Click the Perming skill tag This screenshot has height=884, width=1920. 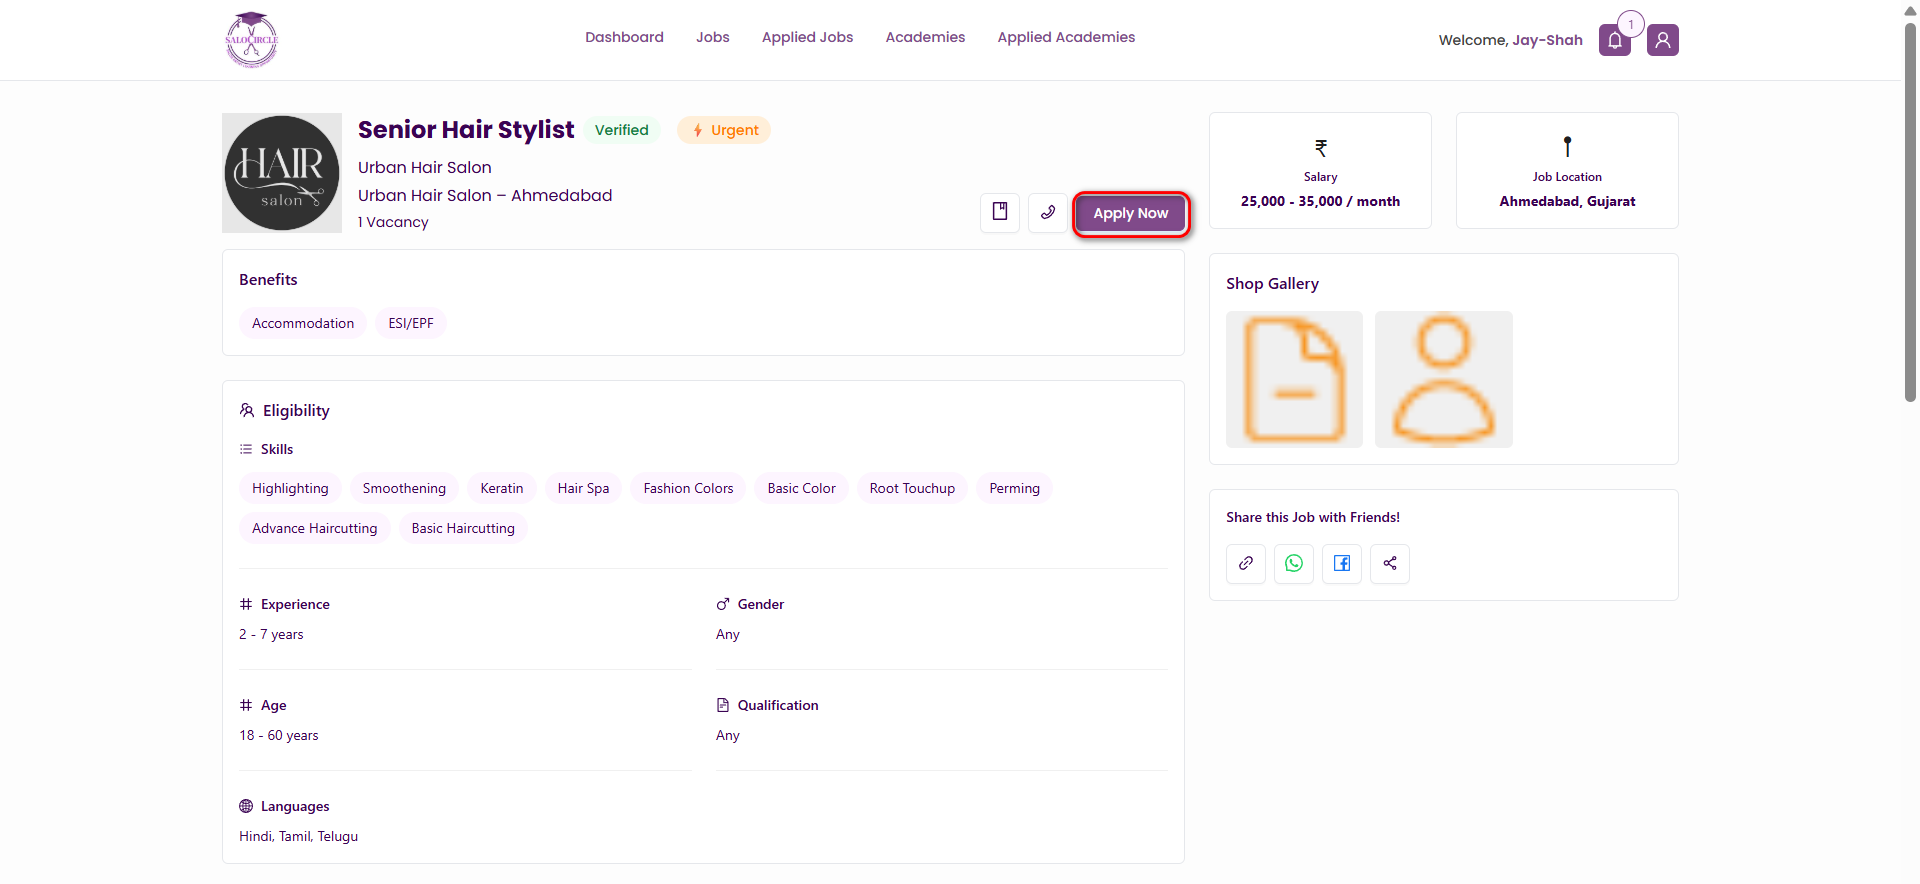coord(1014,488)
